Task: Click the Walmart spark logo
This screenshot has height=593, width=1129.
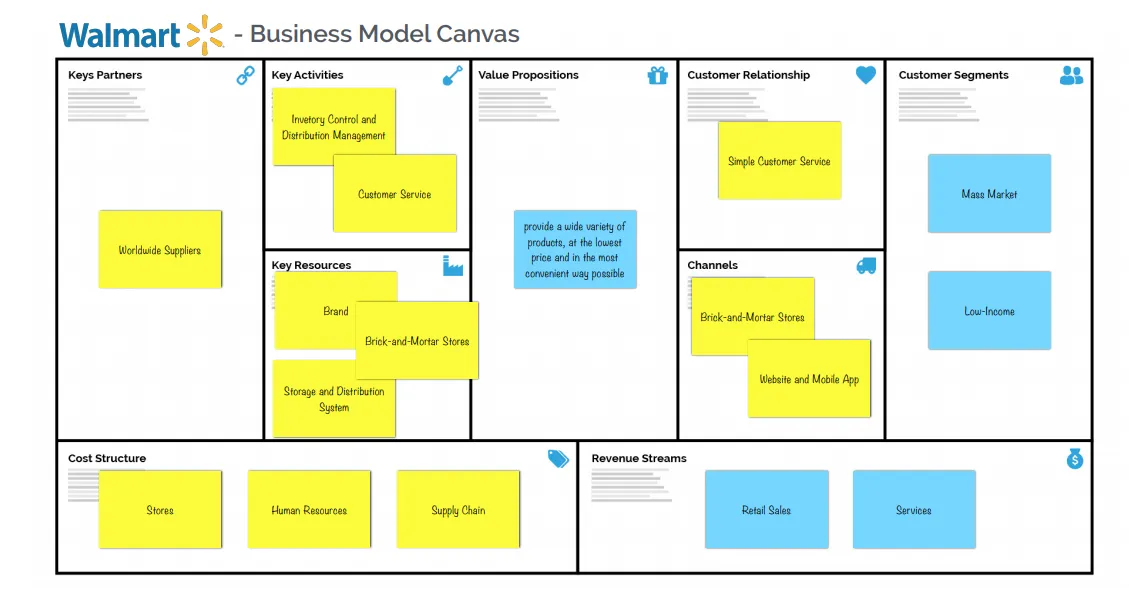Action: tap(205, 35)
